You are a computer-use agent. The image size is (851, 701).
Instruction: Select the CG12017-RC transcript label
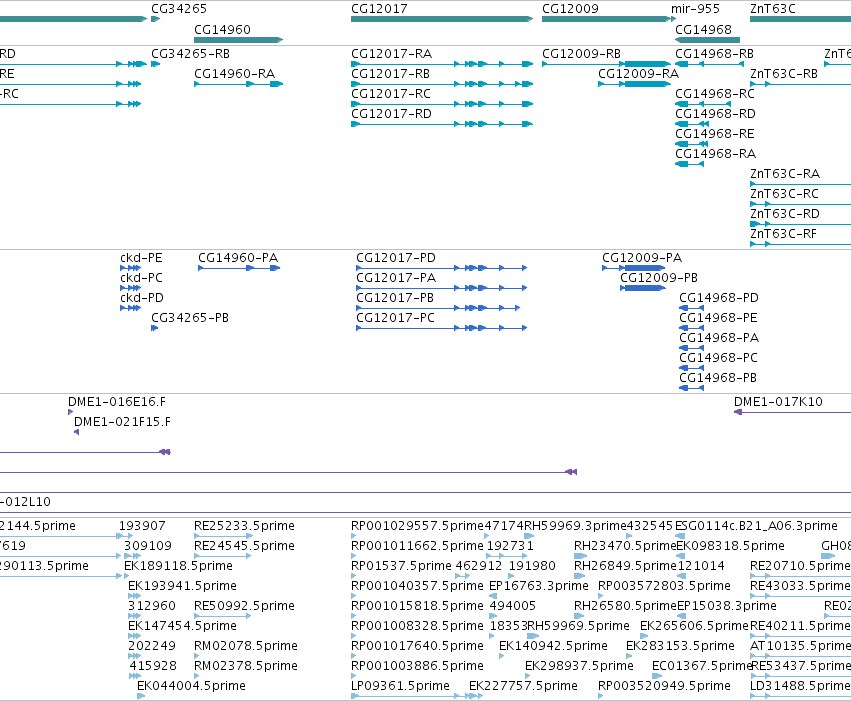[x=391, y=94]
